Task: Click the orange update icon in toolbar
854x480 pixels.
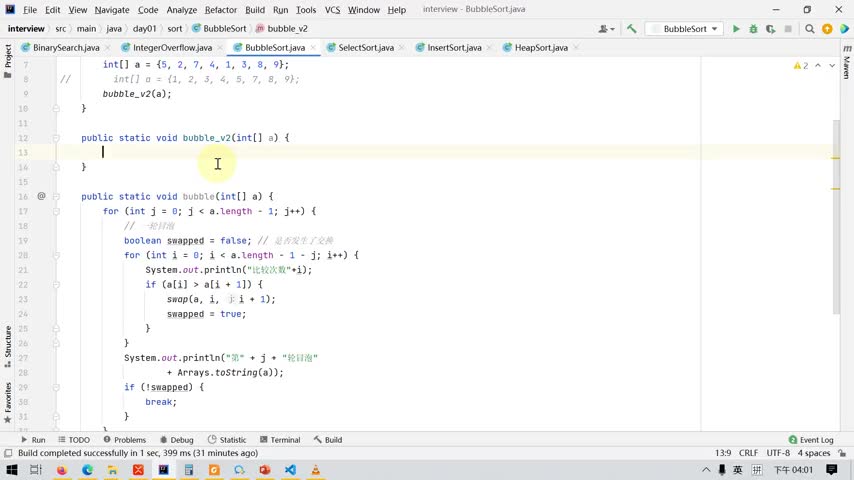Action: (x=827, y=29)
